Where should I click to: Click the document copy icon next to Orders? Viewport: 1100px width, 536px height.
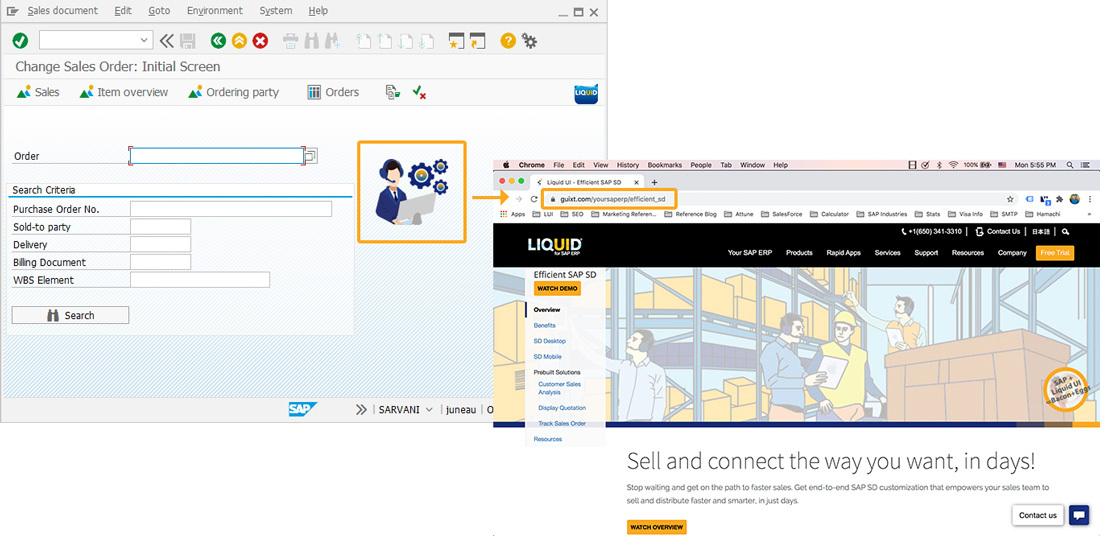coord(393,92)
